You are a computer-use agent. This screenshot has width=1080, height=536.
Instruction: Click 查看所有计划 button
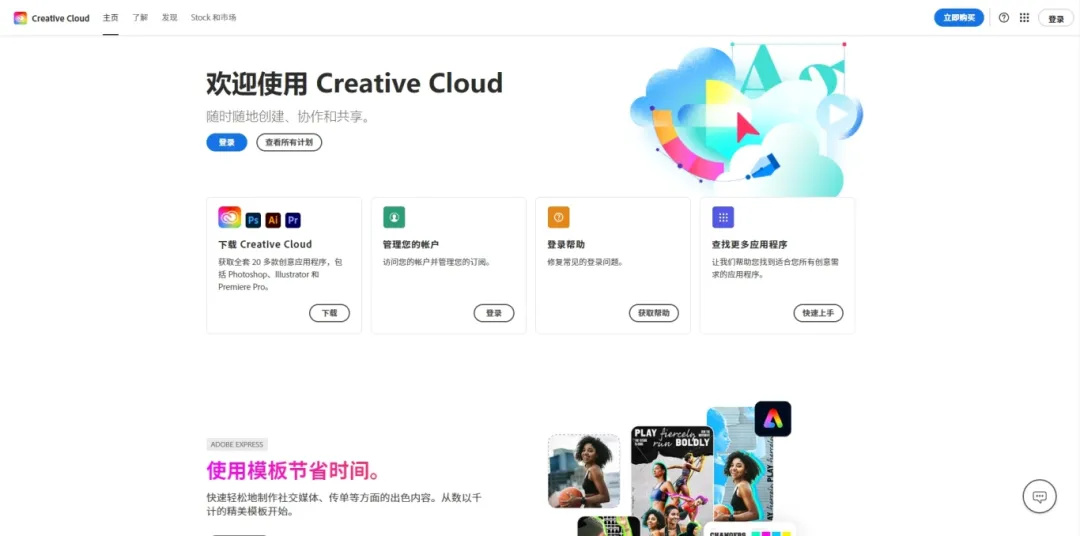[x=289, y=143]
